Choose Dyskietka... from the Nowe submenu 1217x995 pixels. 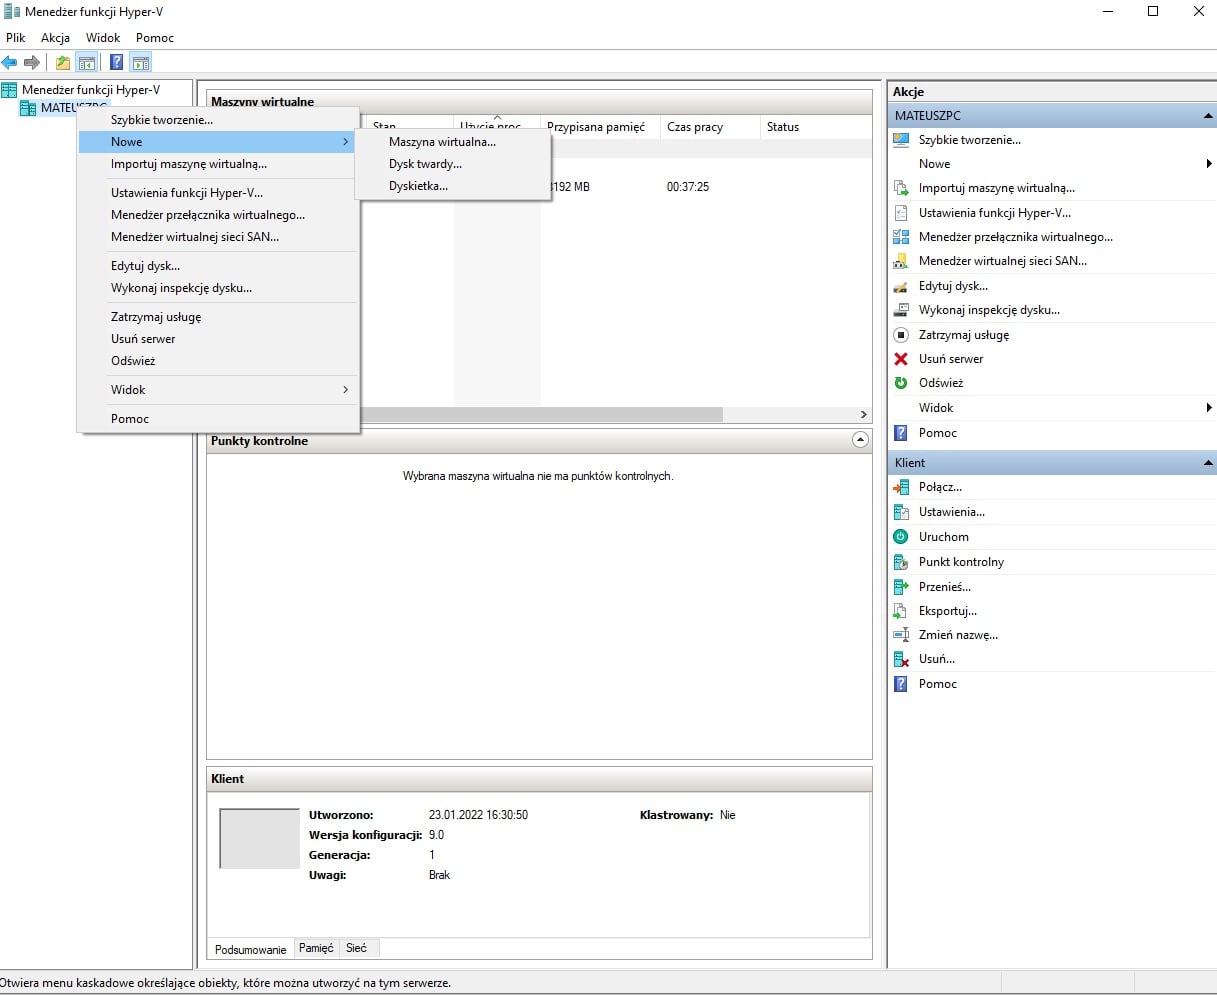[x=453, y=186]
